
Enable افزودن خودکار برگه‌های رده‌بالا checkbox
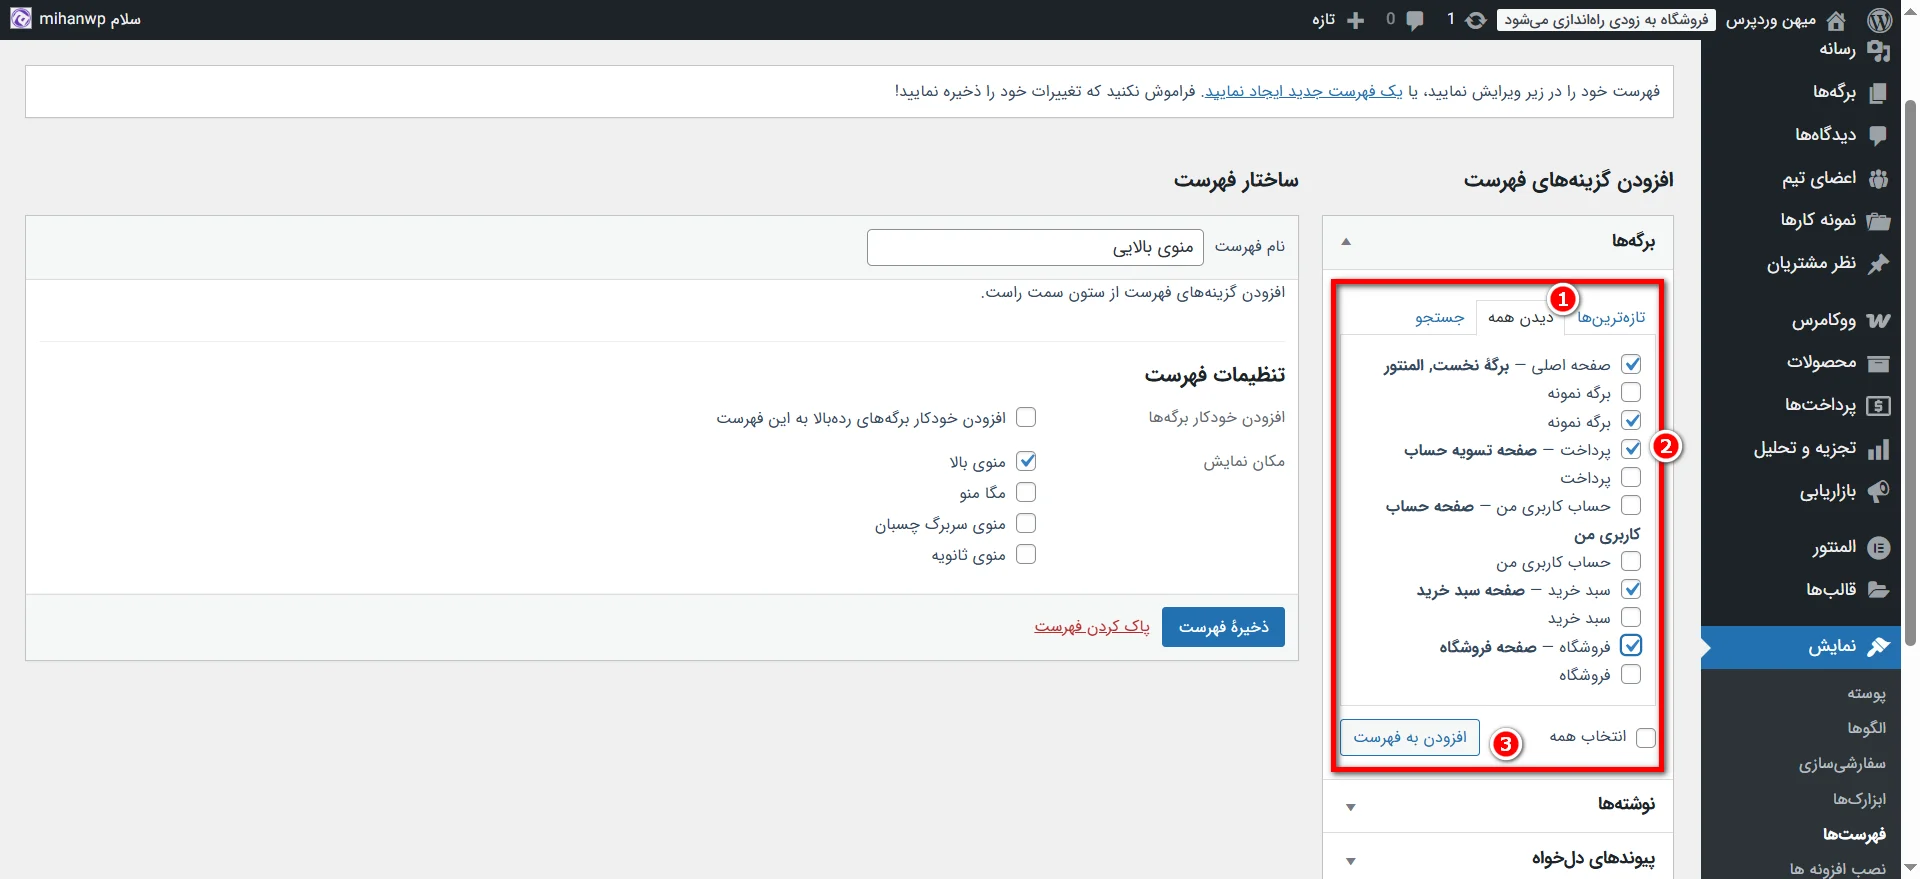coord(1026,417)
